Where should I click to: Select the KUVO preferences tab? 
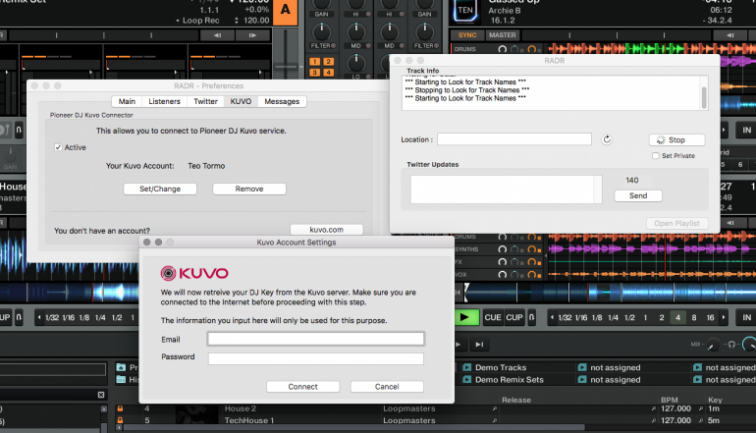click(241, 101)
